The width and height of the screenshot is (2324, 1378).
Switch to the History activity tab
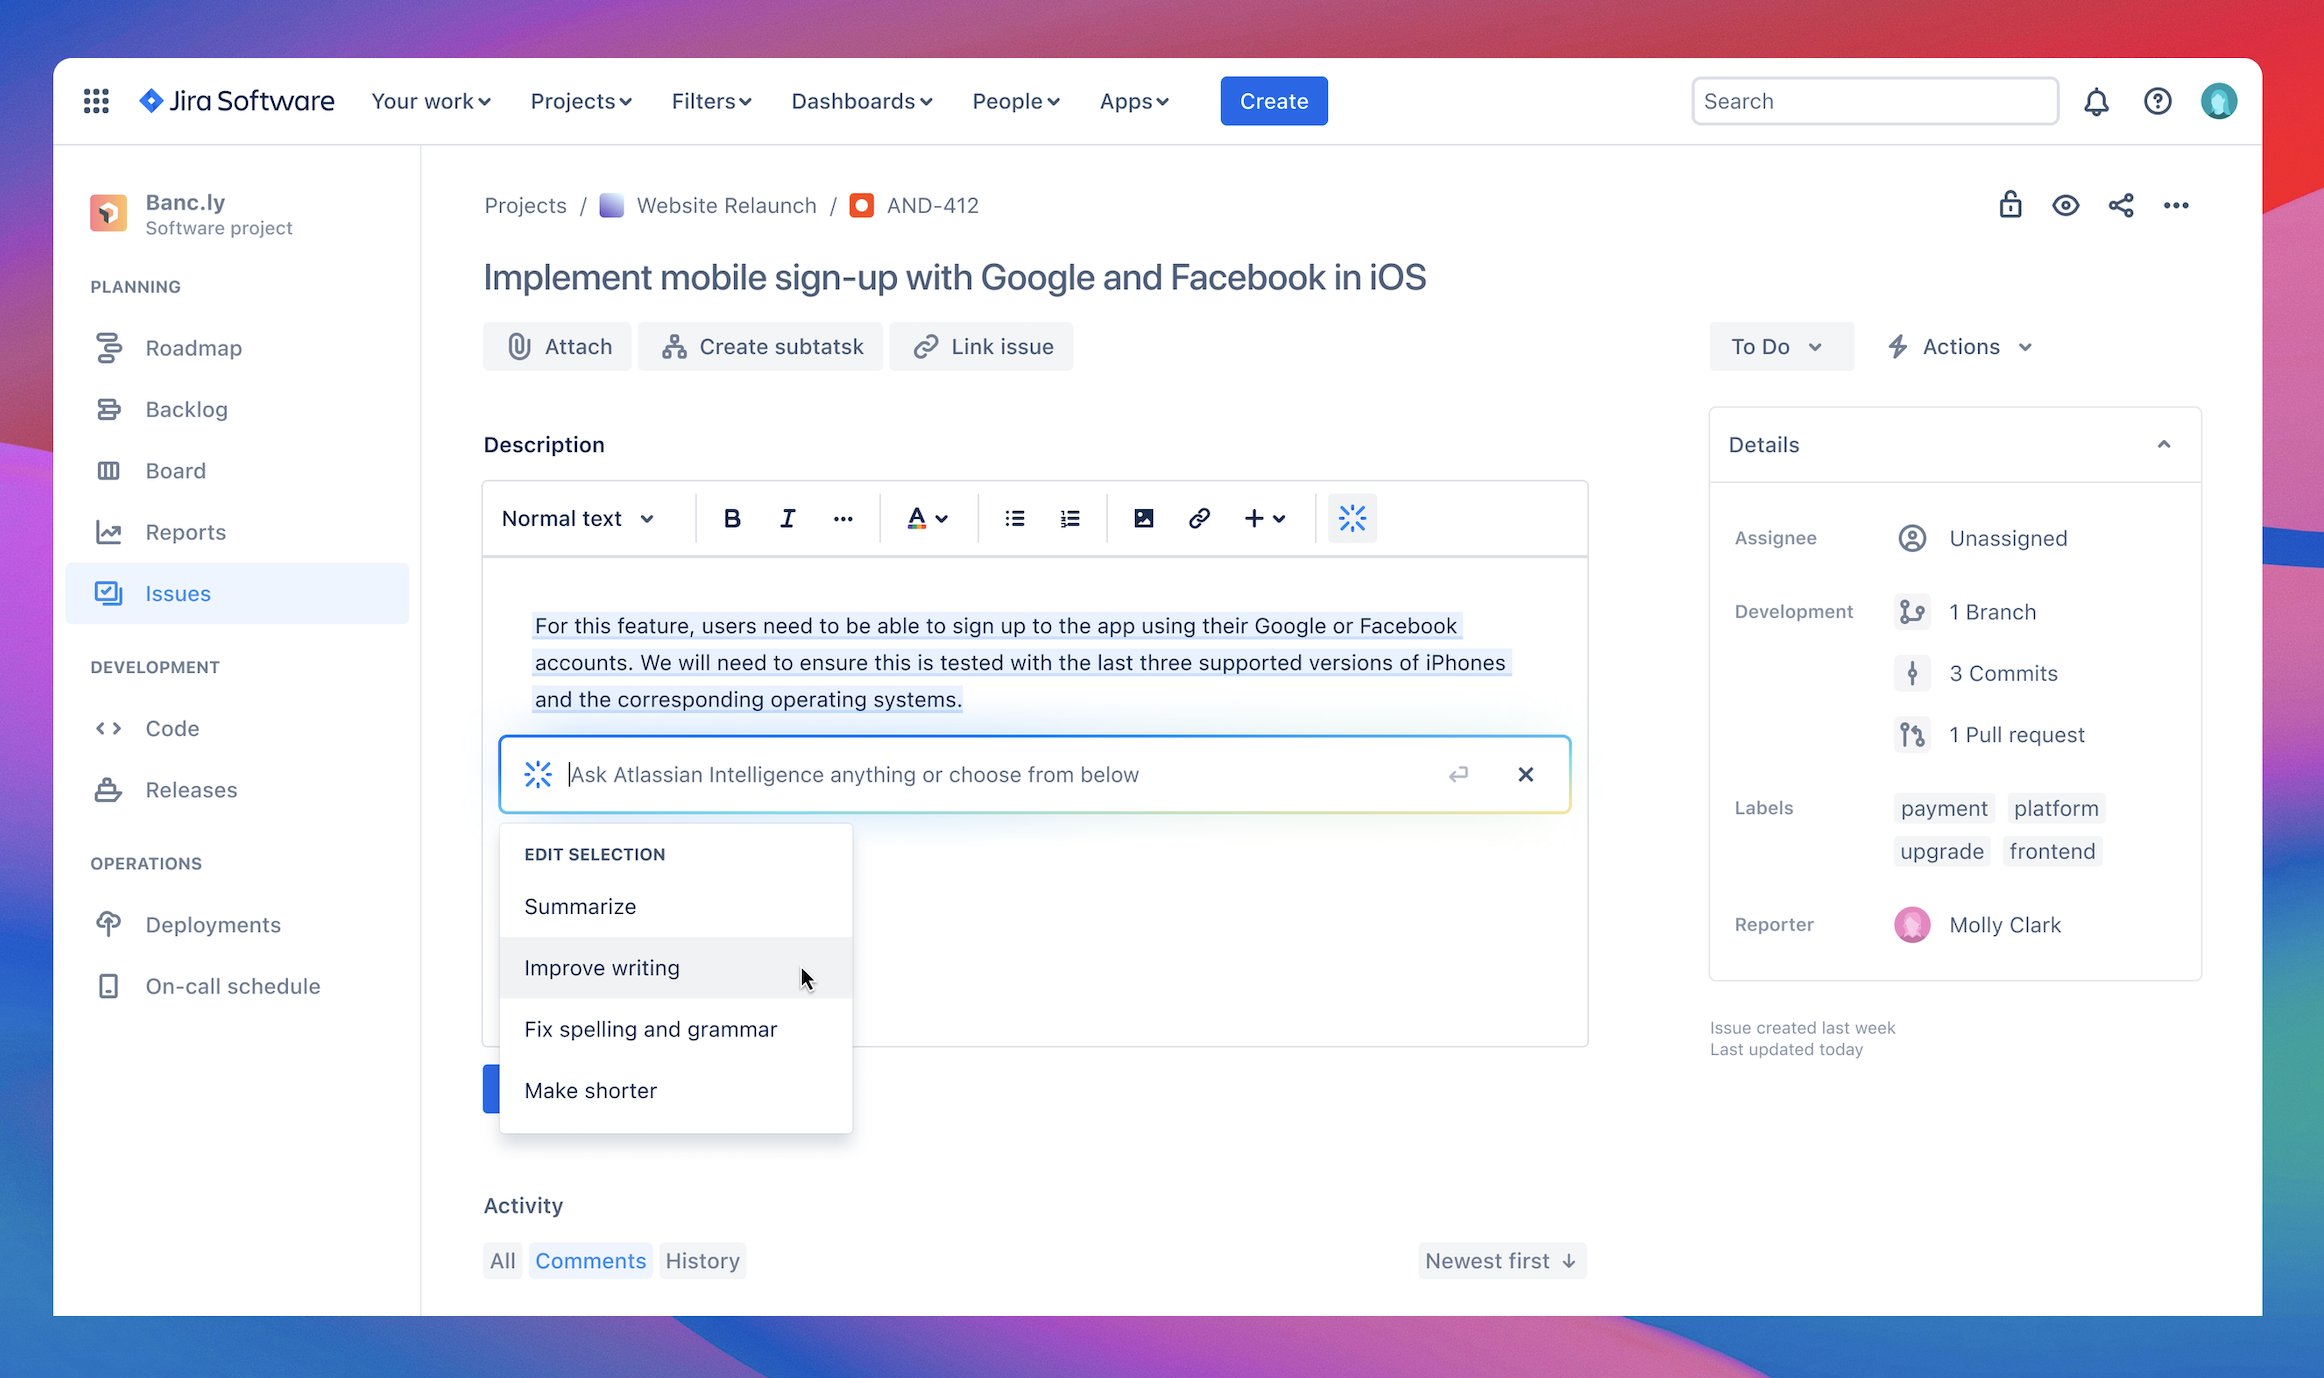click(x=702, y=1260)
